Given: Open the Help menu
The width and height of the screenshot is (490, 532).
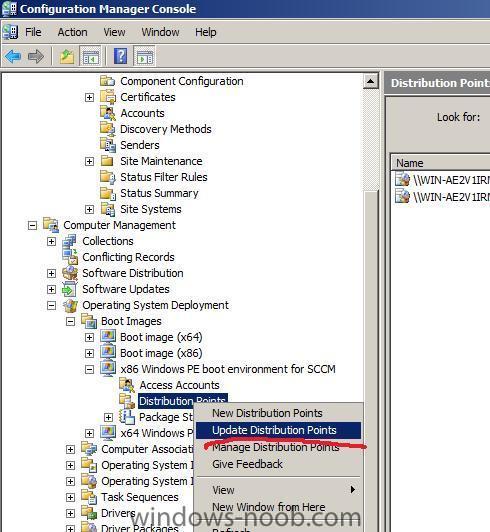Looking at the screenshot, I should [x=205, y=32].
